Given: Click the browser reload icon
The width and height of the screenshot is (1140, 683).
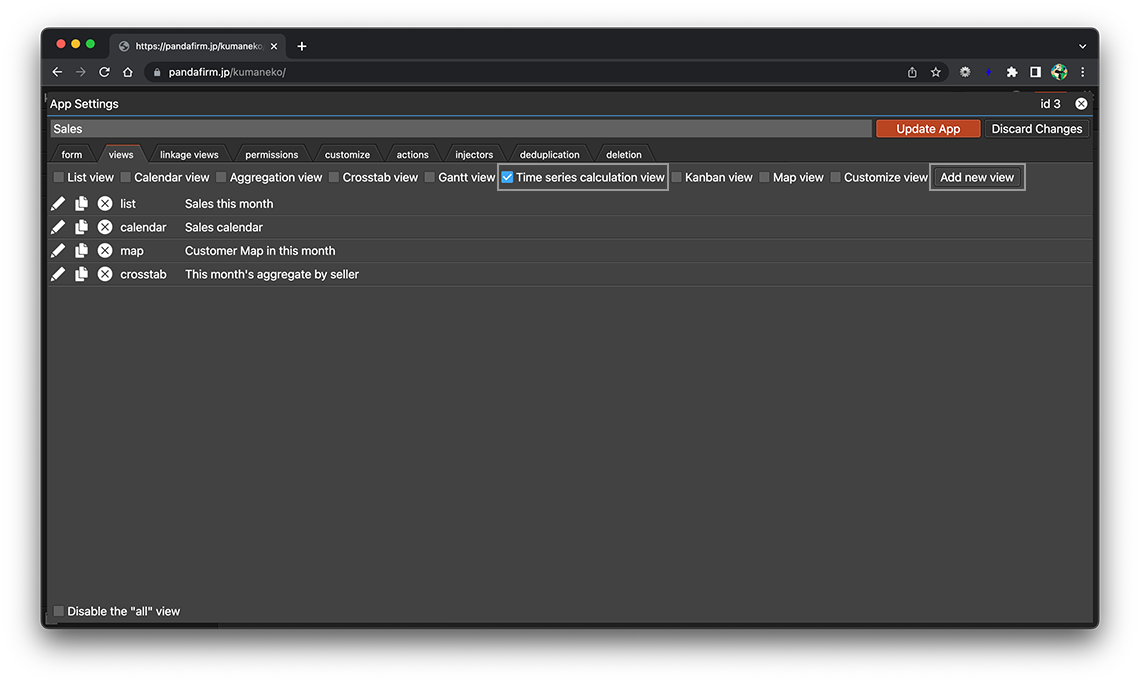Looking at the screenshot, I should [x=104, y=72].
